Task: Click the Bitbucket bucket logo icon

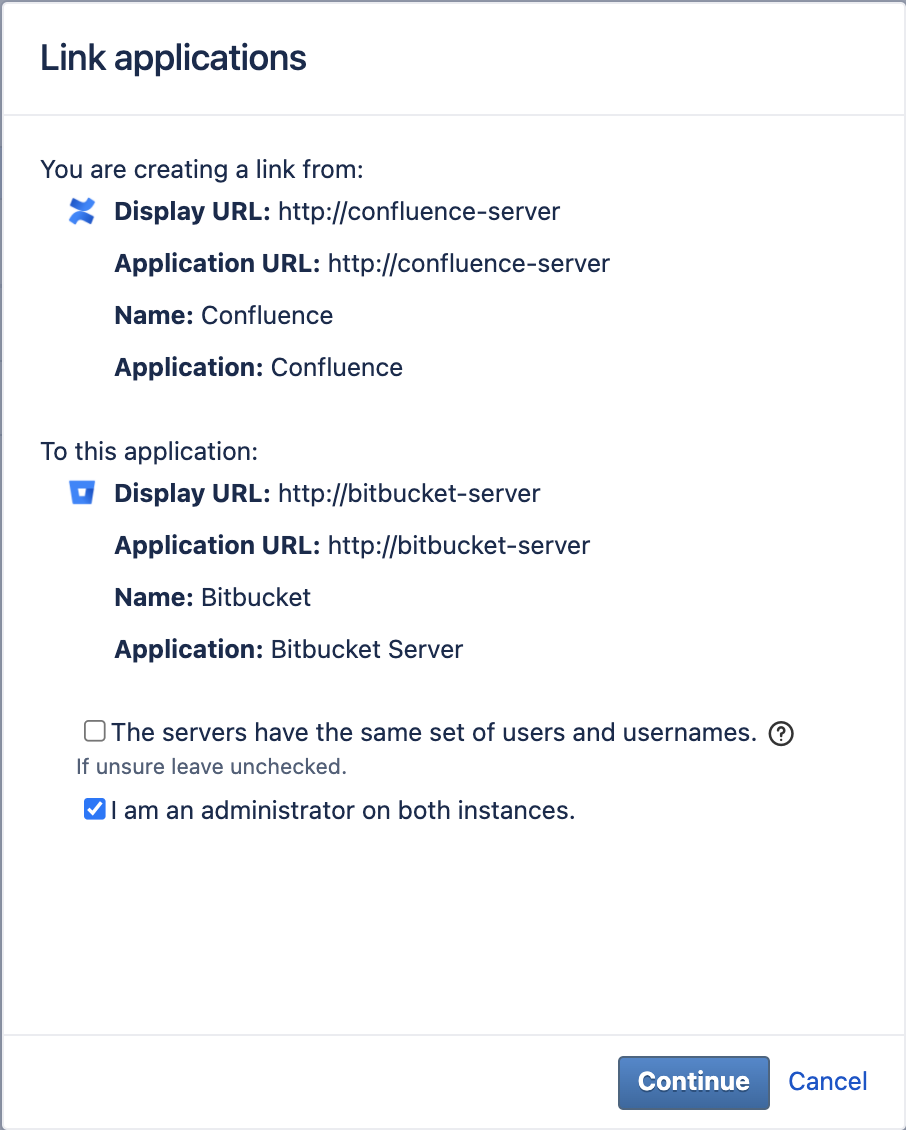Action: 81,493
